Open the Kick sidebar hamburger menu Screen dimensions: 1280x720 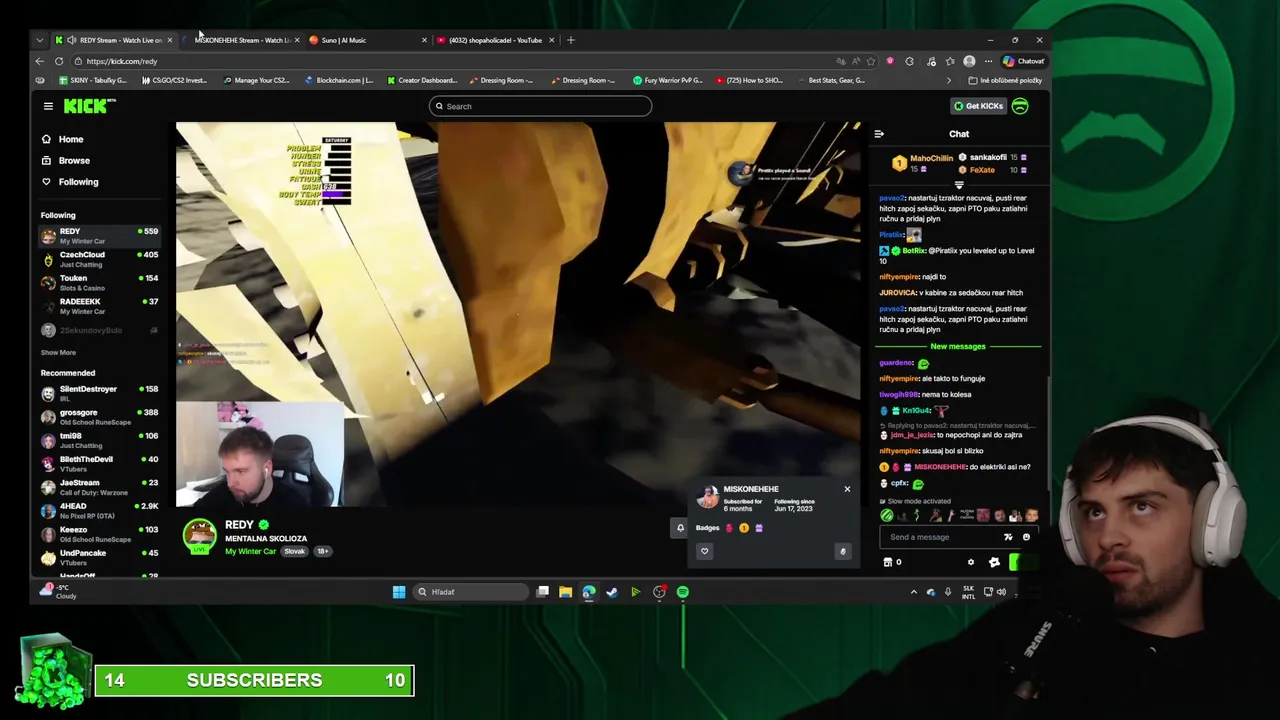[48, 106]
